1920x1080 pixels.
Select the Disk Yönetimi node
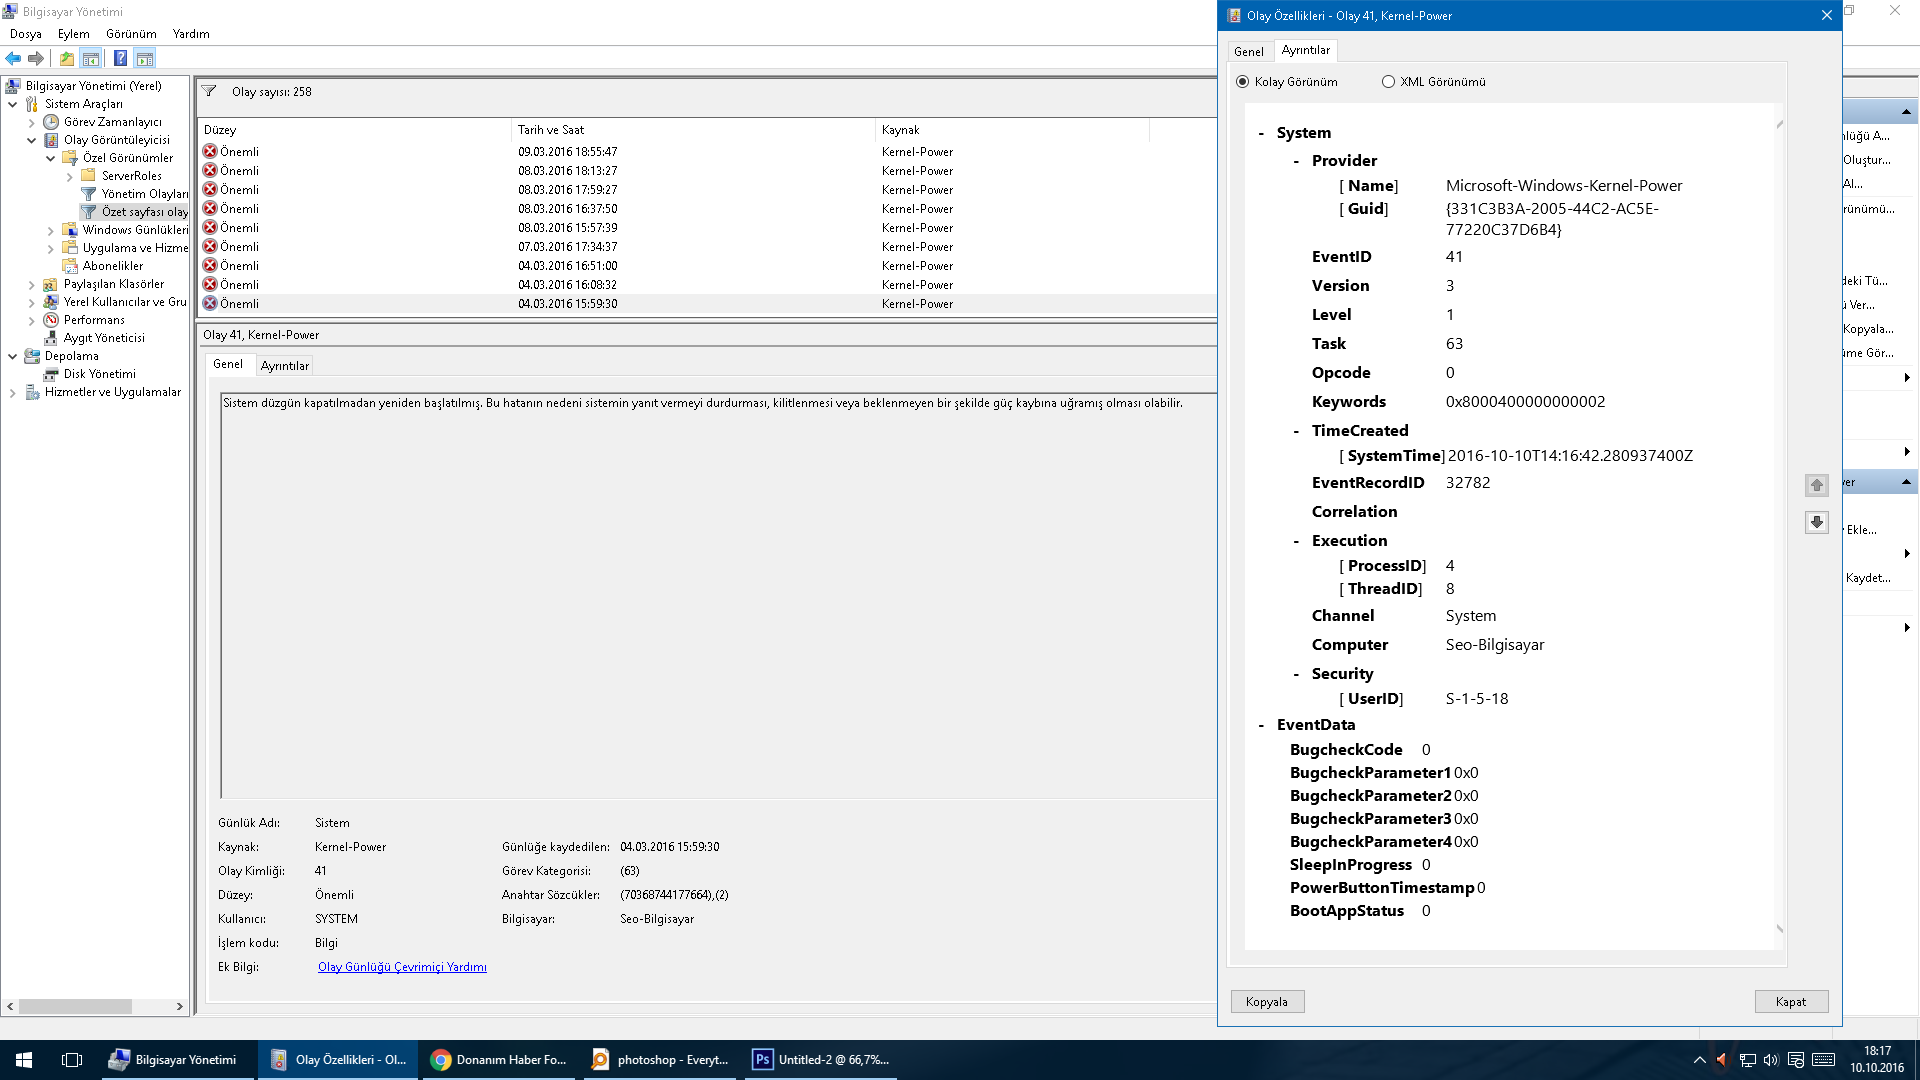[99, 374]
